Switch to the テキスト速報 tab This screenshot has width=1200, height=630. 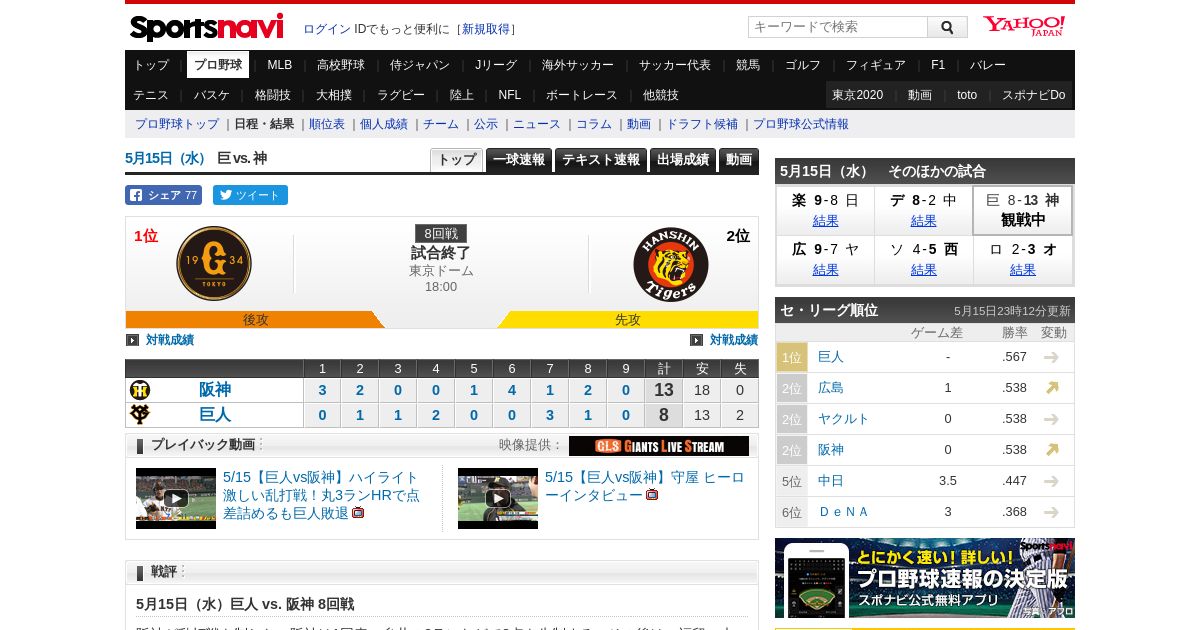coord(601,160)
